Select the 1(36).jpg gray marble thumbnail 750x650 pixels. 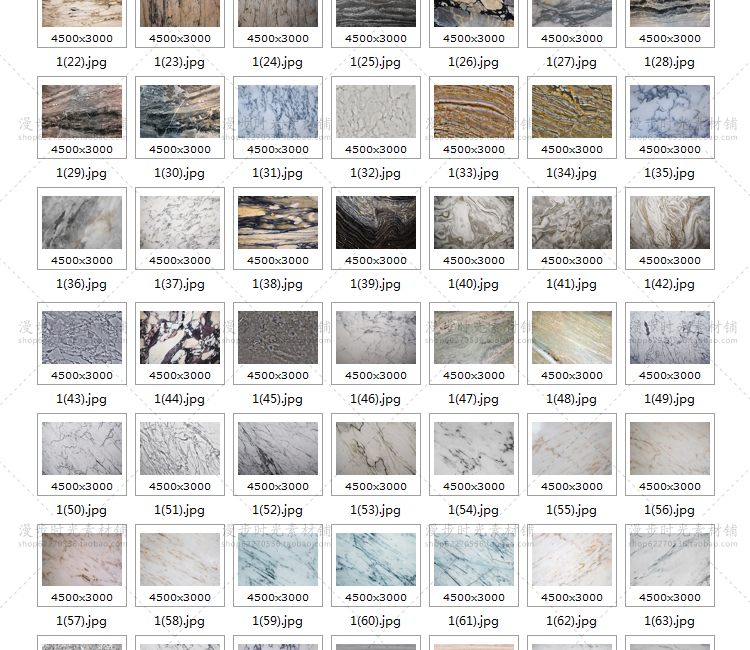(82, 222)
